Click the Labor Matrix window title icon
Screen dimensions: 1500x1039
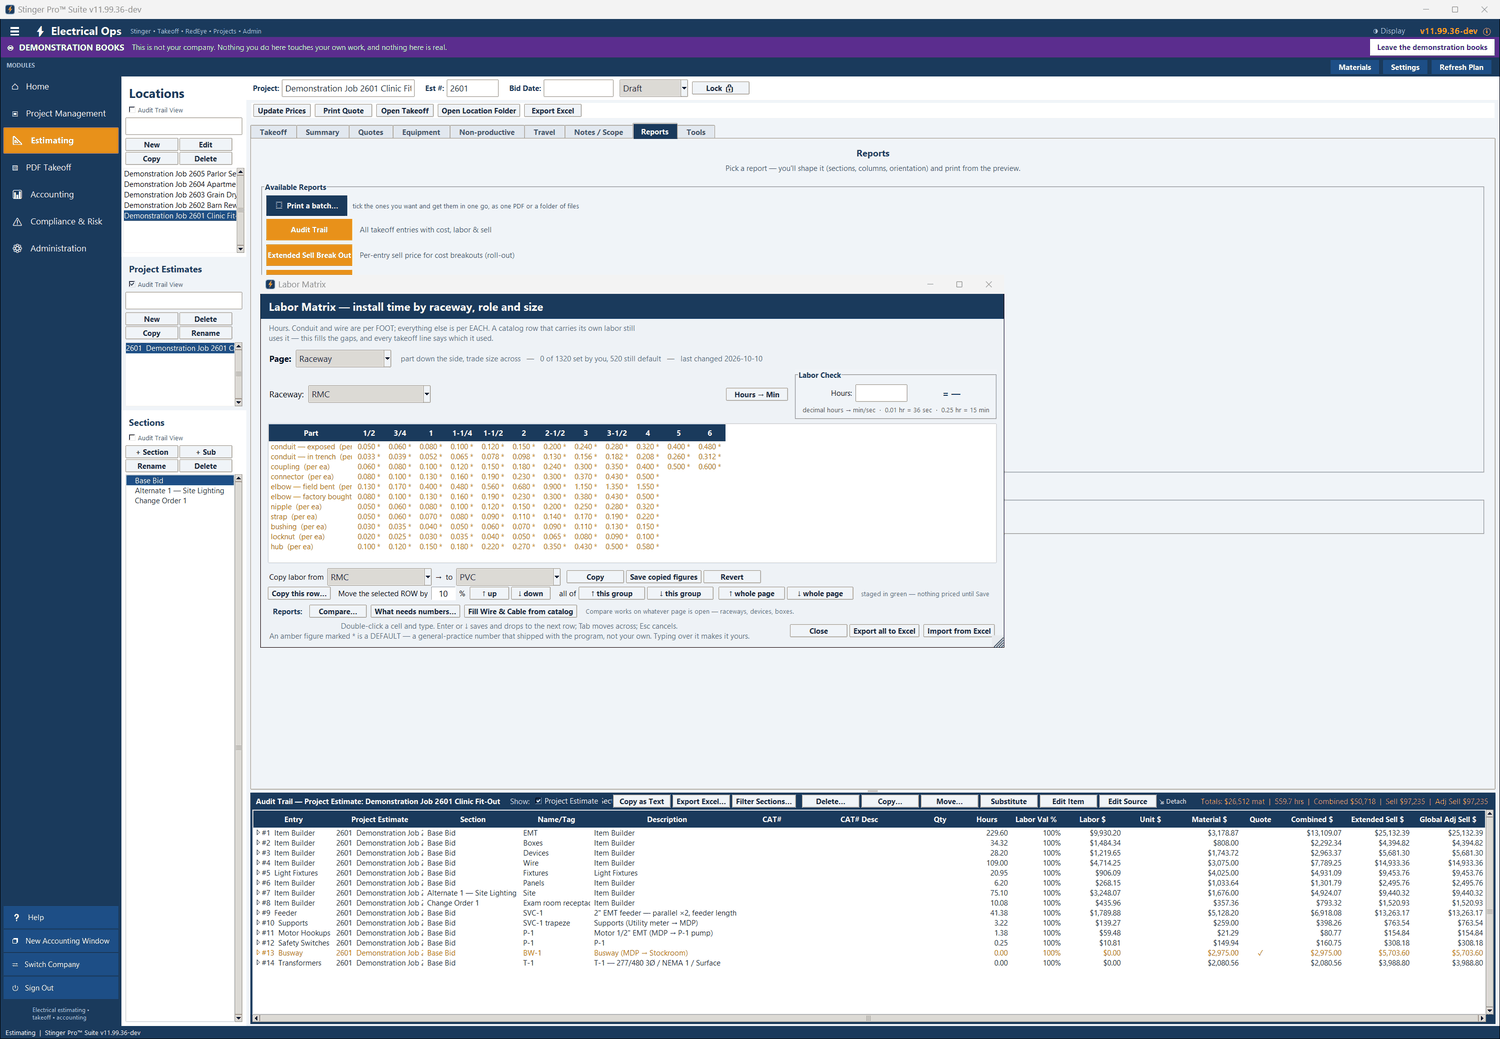tap(270, 285)
